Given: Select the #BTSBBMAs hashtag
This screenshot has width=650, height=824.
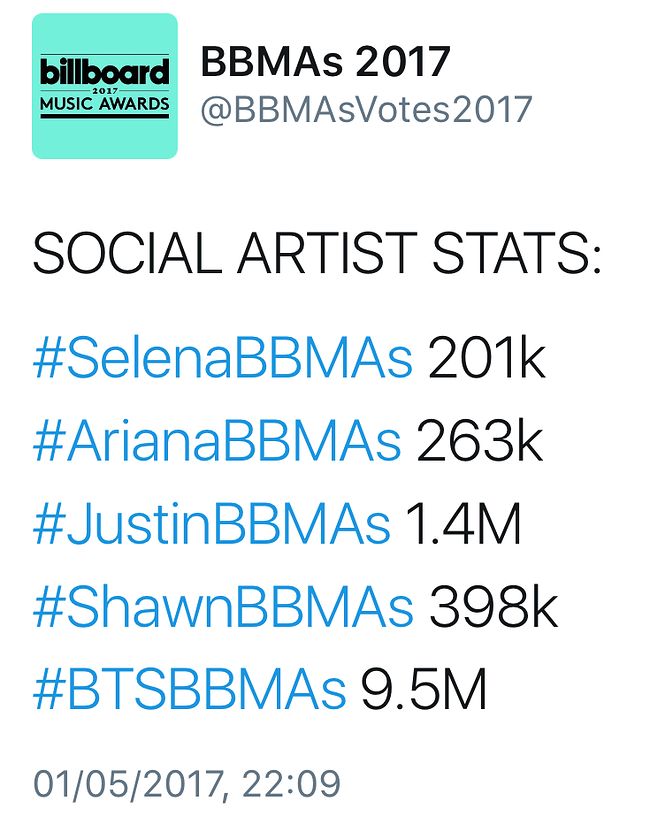Looking at the screenshot, I should (189, 691).
